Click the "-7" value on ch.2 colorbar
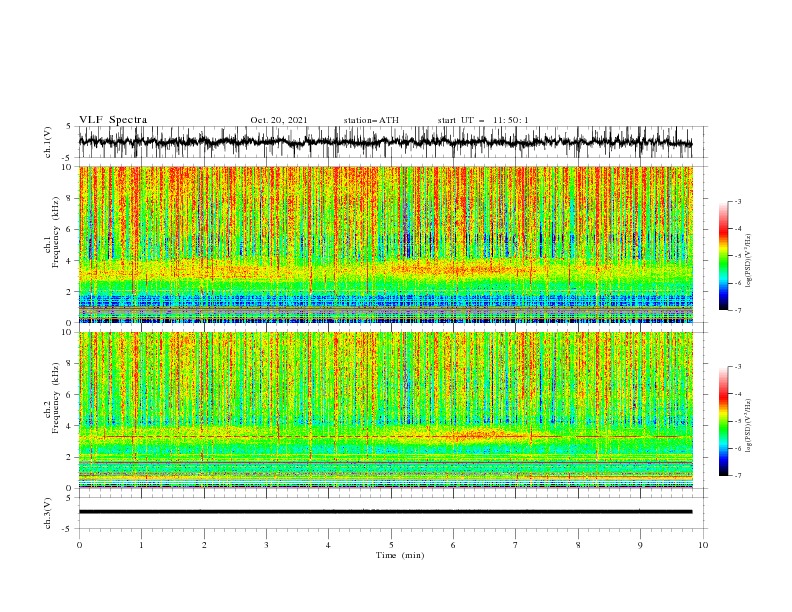 (x=738, y=476)
